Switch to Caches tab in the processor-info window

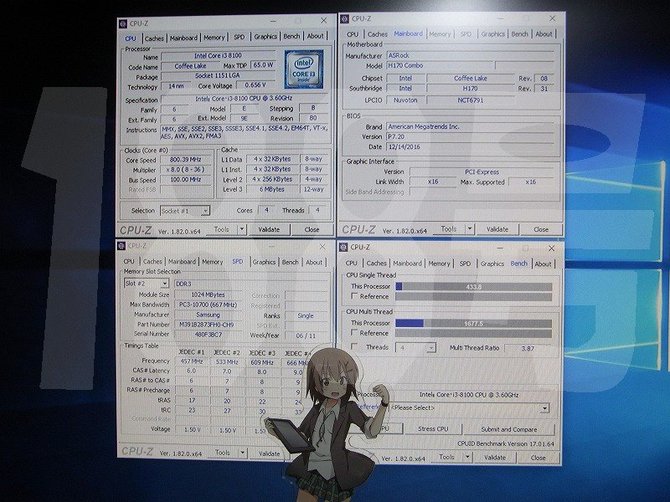(x=154, y=38)
